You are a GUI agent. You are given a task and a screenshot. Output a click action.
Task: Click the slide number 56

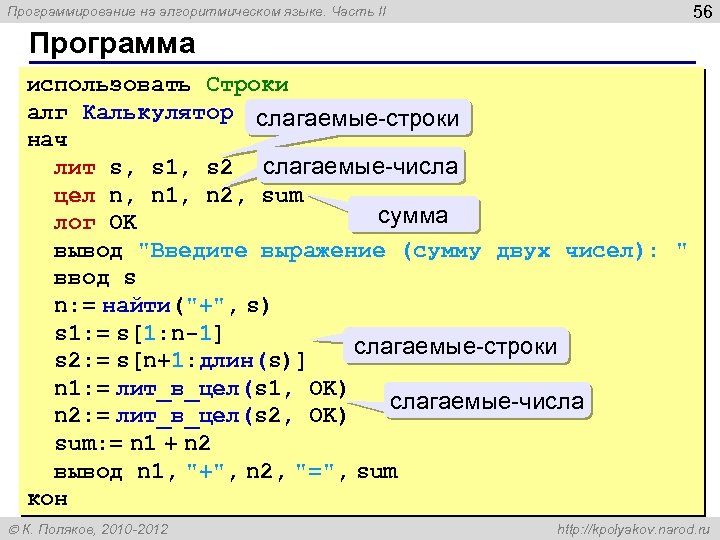tap(703, 11)
